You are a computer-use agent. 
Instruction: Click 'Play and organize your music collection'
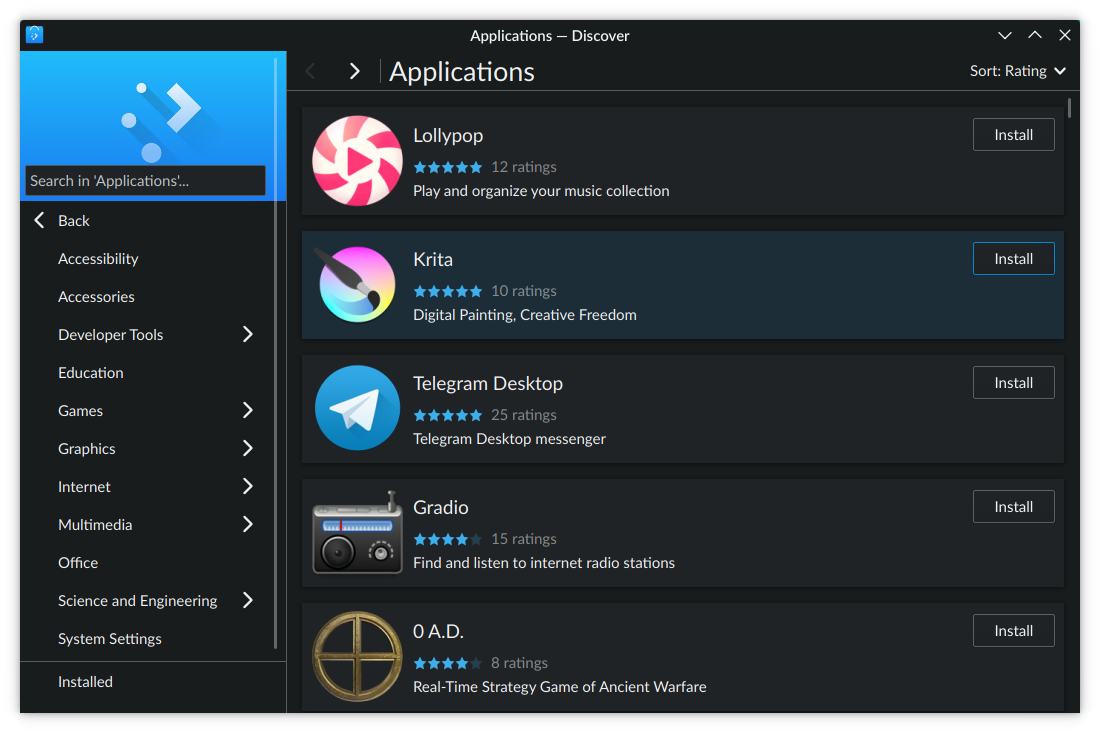(x=541, y=191)
